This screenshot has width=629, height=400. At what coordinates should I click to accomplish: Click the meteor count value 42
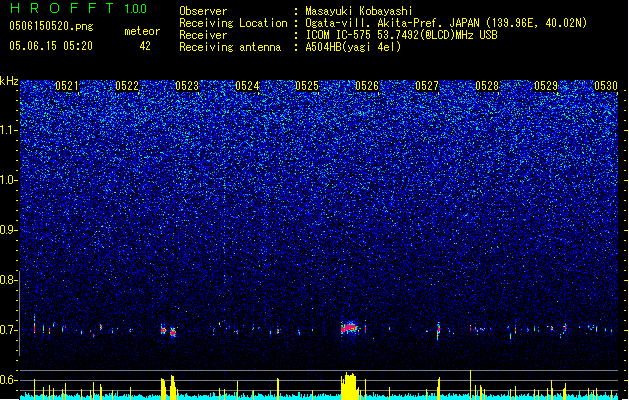(x=145, y=46)
